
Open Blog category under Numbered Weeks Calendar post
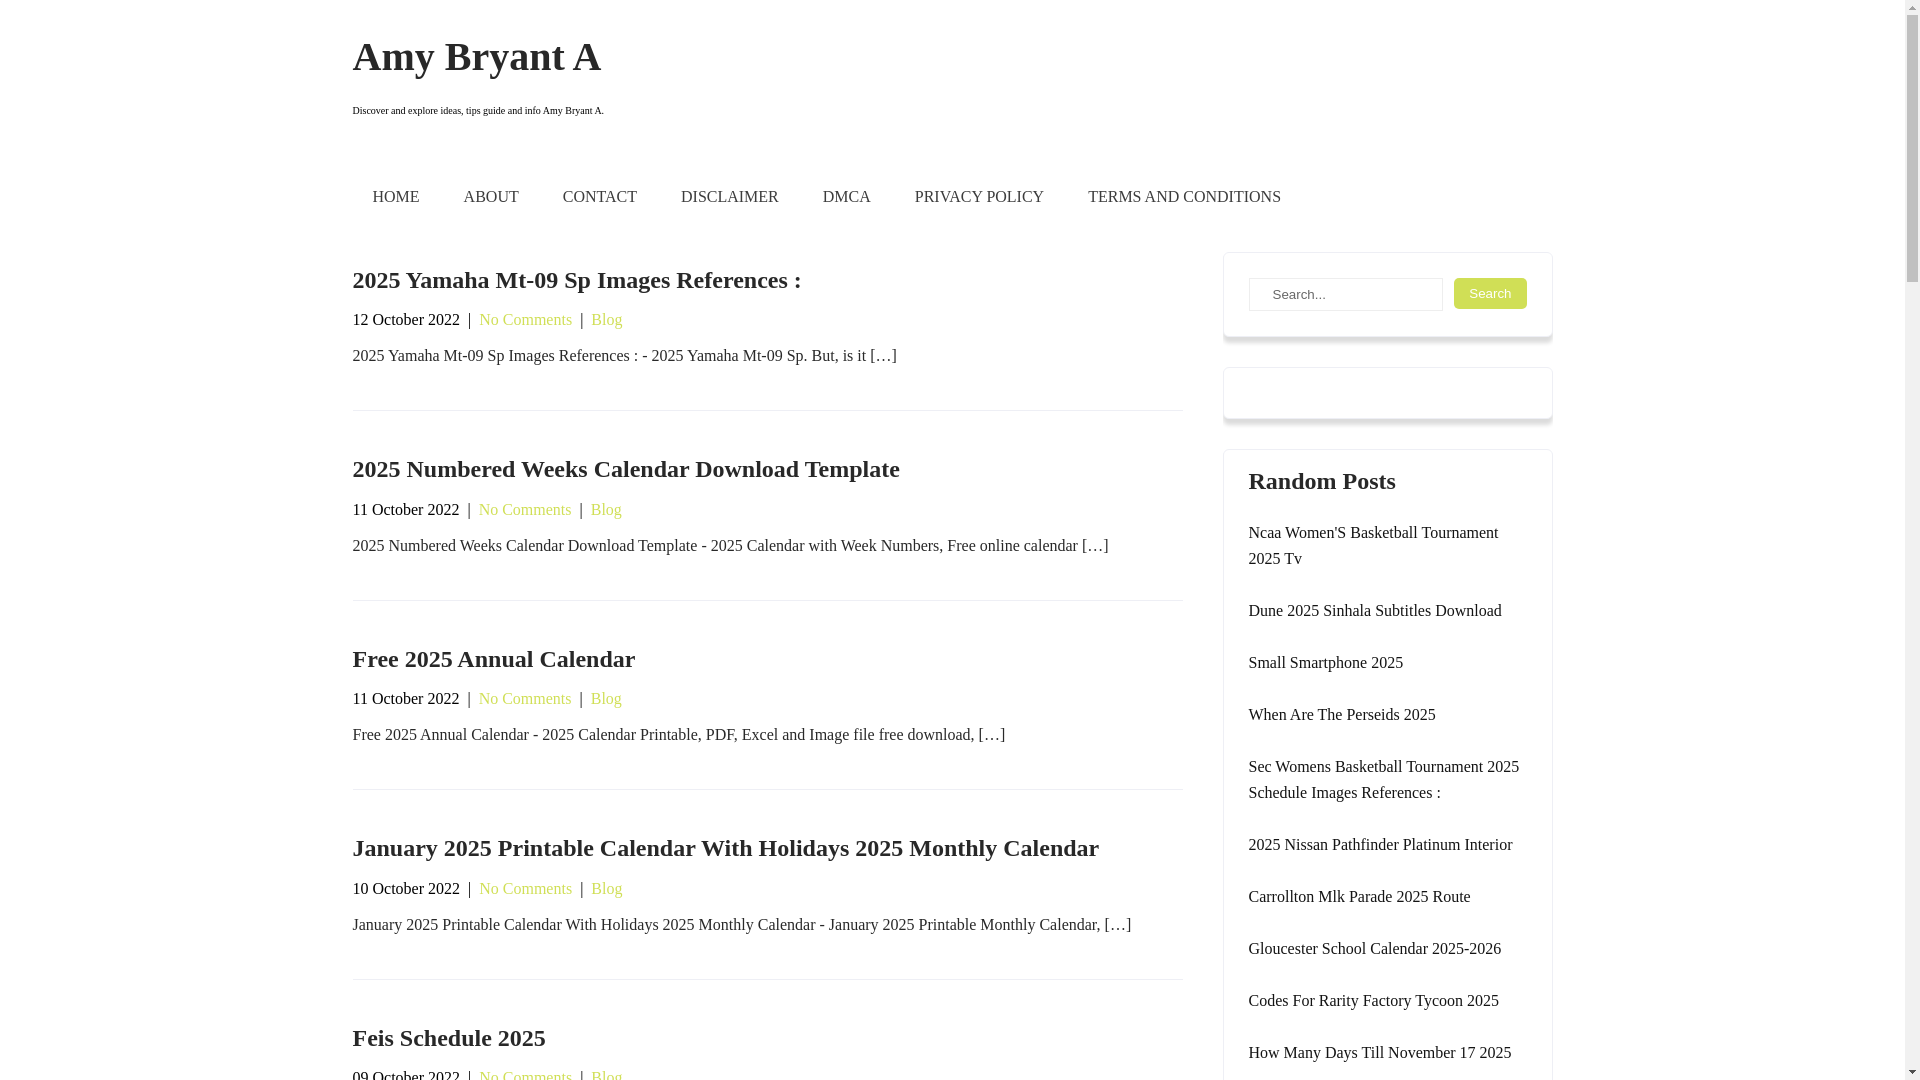click(606, 510)
